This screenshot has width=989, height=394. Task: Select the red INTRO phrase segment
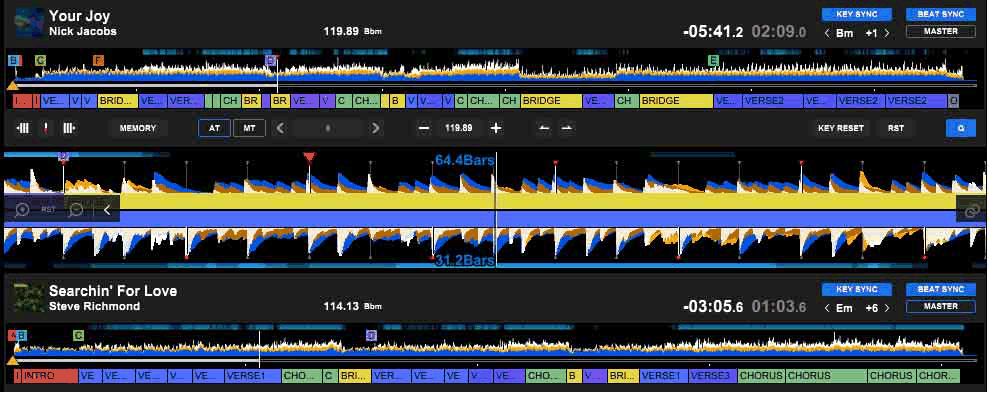(50, 376)
